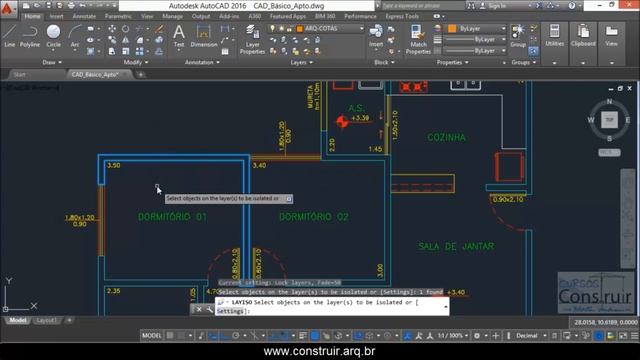This screenshot has height=360, width=640.
Task: Open the Clipboard panel
Action: [583, 36]
